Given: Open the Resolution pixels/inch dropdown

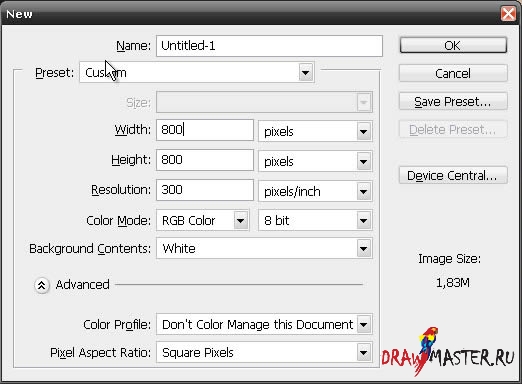Looking at the screenshot, I should coord(315,191).
